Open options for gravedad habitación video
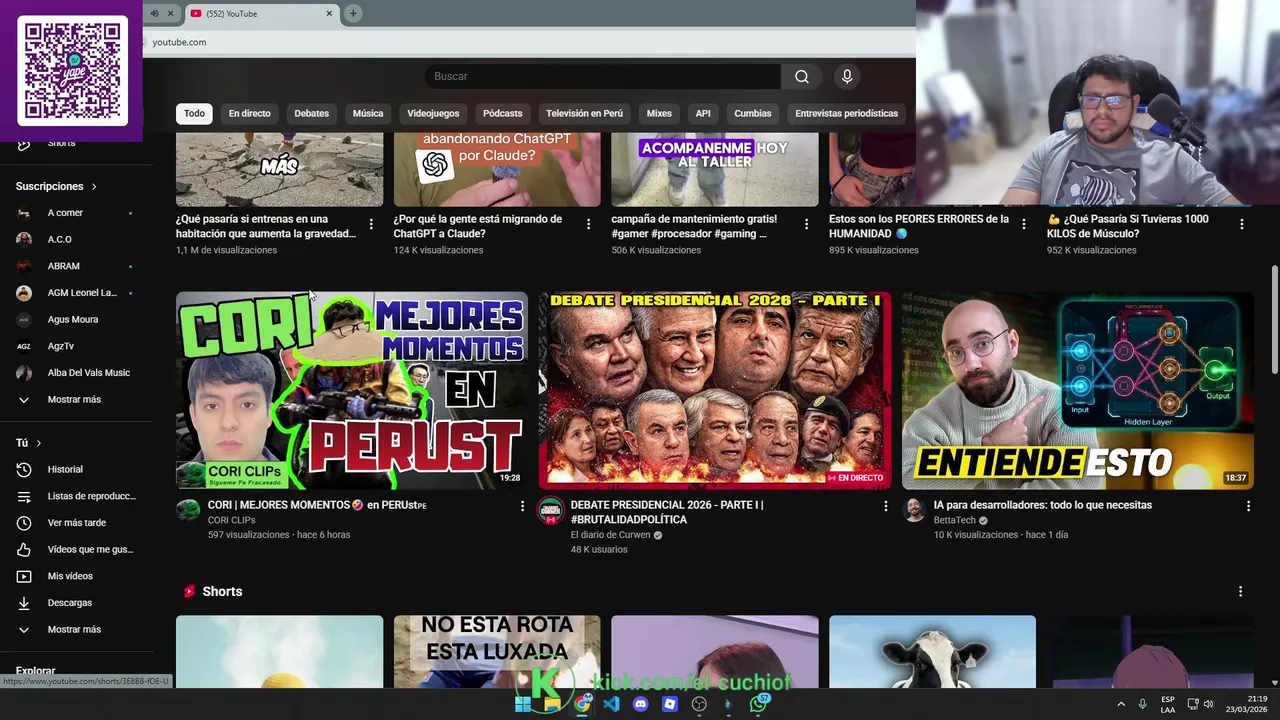 click(371, 224)
